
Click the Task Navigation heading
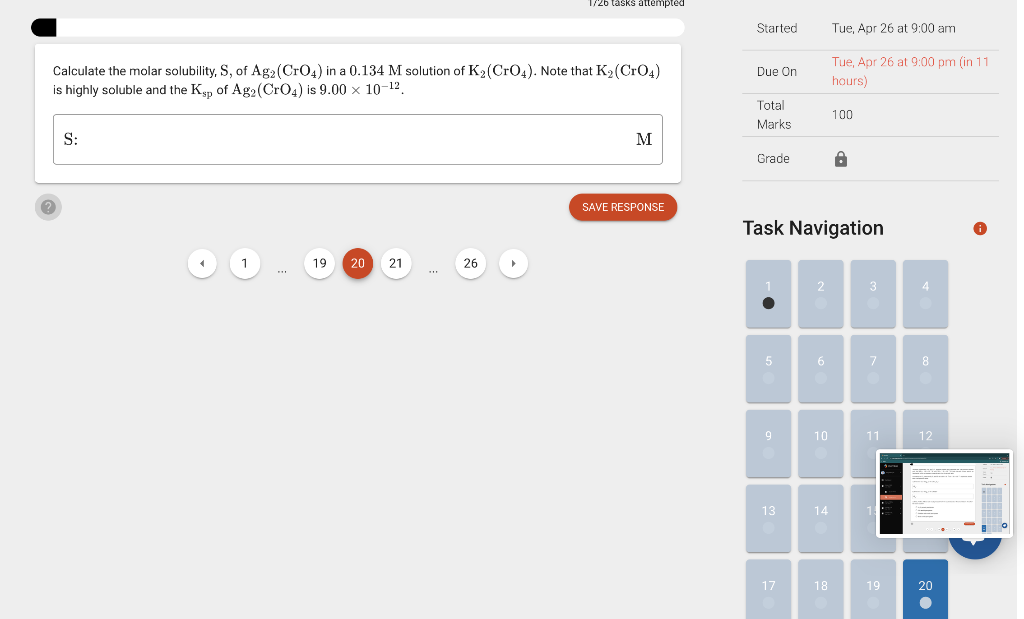coord(813,228)
